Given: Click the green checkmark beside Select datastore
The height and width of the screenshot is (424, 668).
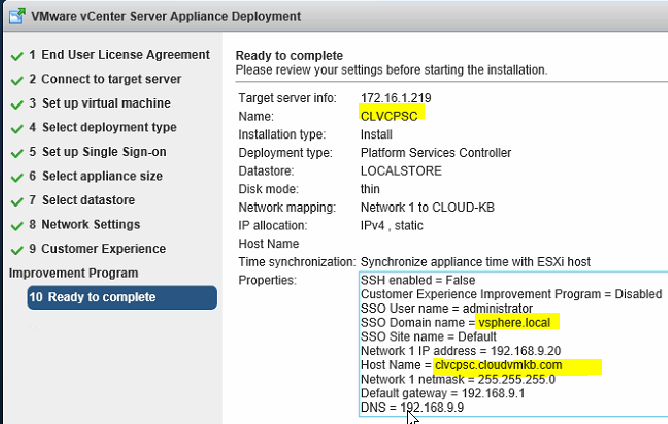Looking at the screenshot, I should [x=17, y=201].
